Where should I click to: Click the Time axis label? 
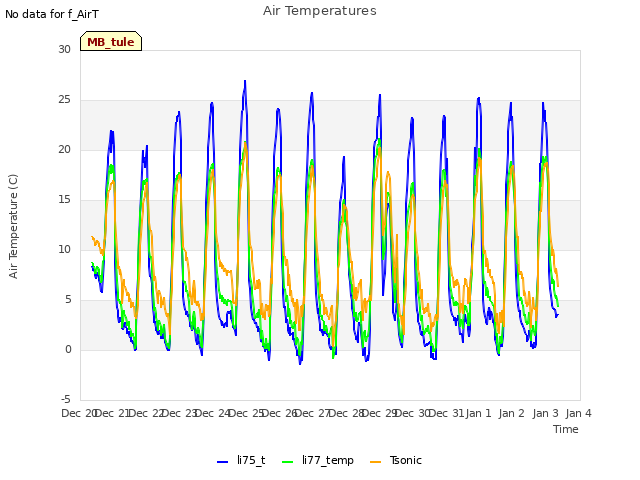click(x=566, y=429)
